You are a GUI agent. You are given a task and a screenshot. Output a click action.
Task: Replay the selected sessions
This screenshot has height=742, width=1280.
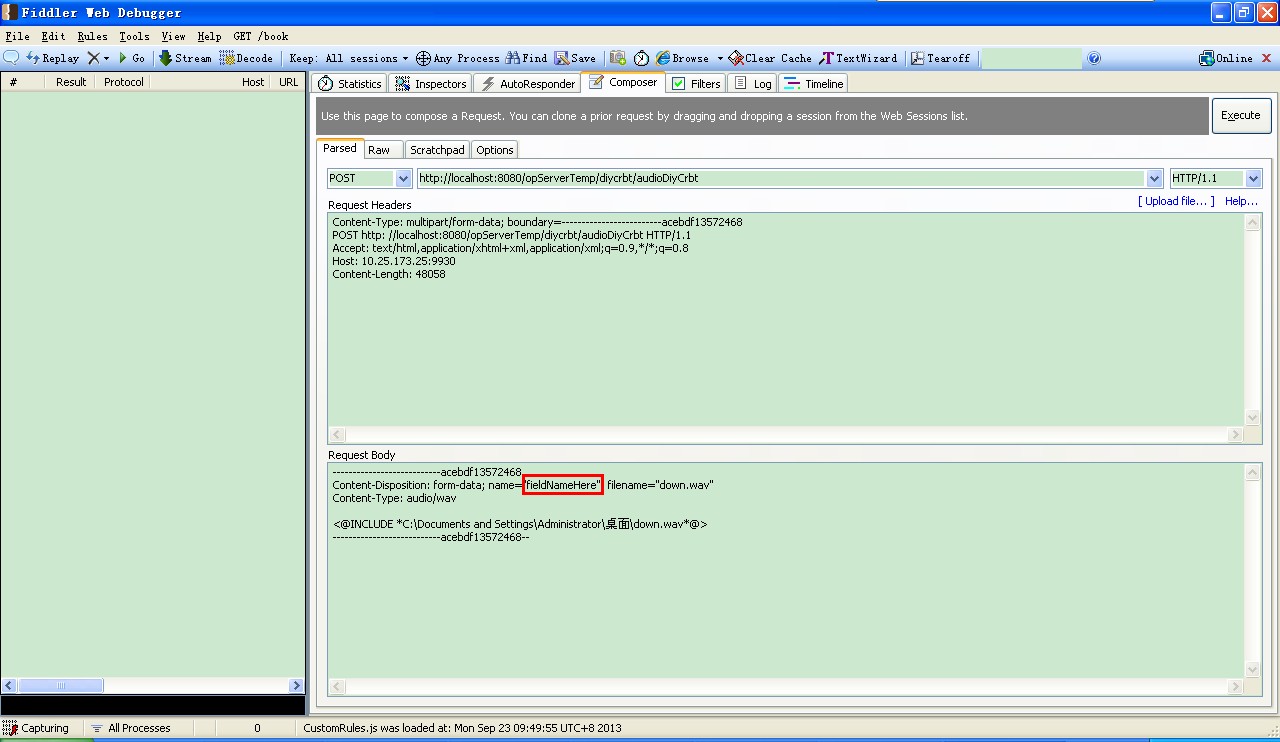point(53,58)
